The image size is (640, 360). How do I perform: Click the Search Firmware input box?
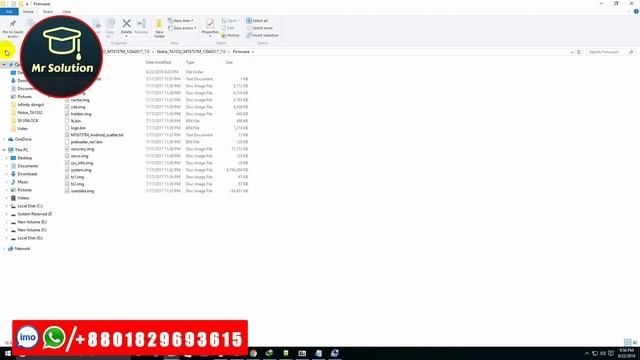coord(611,52)
